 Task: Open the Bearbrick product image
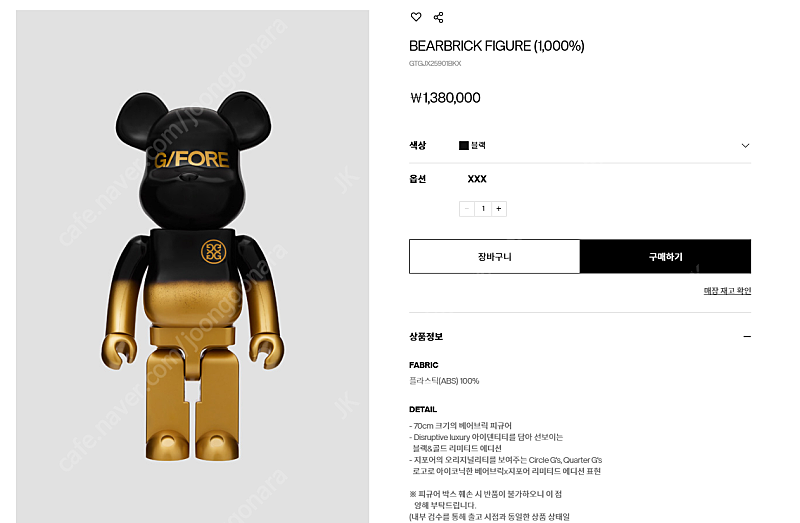pos(192,266)
